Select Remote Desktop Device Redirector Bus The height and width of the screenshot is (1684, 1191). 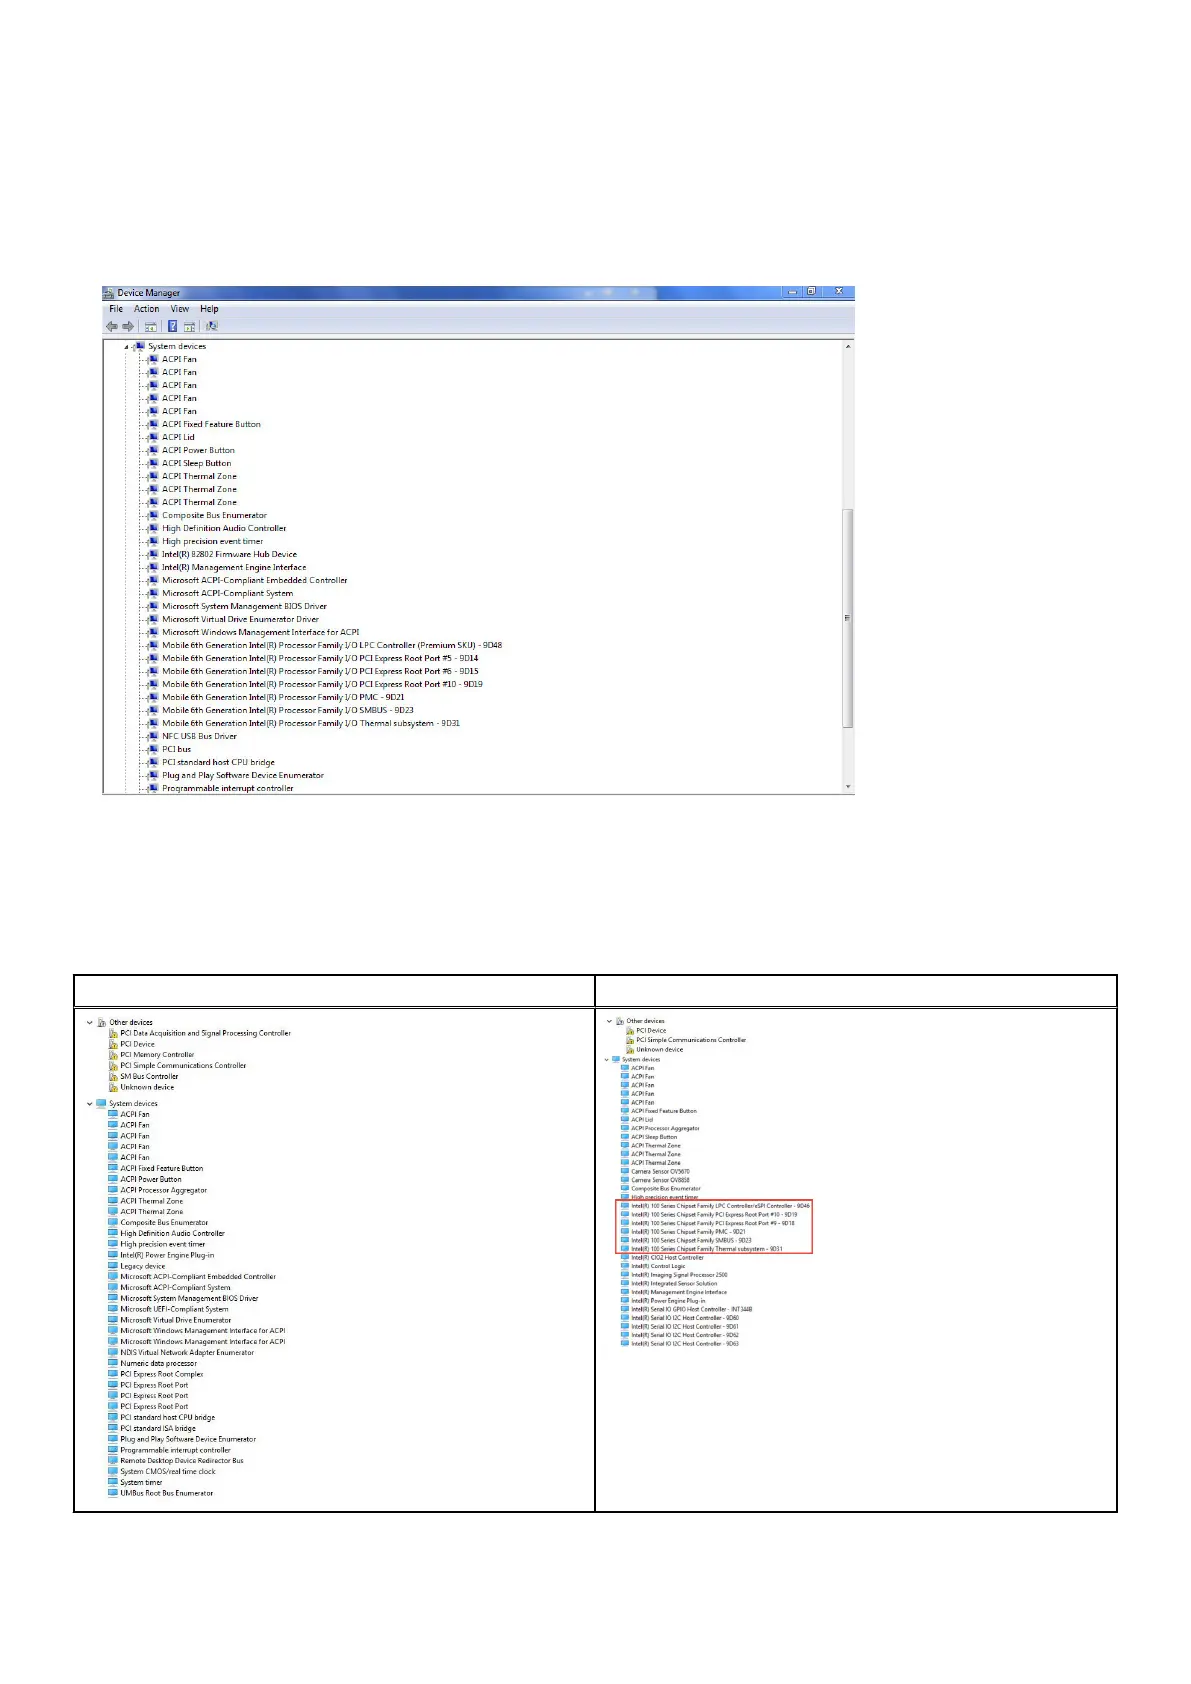pyautogui.click(x=182, y=1461)
